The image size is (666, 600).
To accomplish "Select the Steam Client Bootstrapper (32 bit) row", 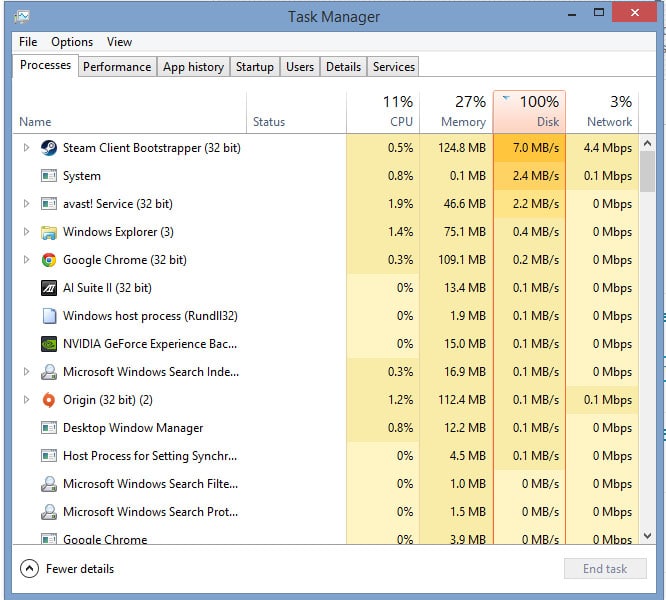I will (326, 148).
